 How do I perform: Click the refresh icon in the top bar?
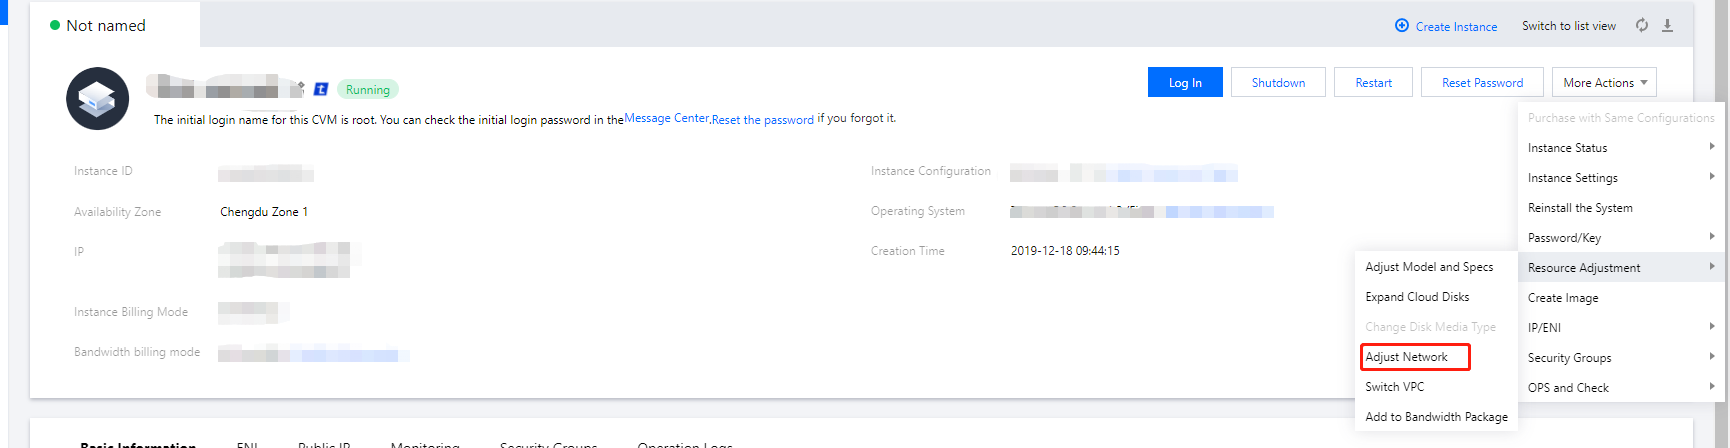pyautogui.click(x=1642, y=25)
